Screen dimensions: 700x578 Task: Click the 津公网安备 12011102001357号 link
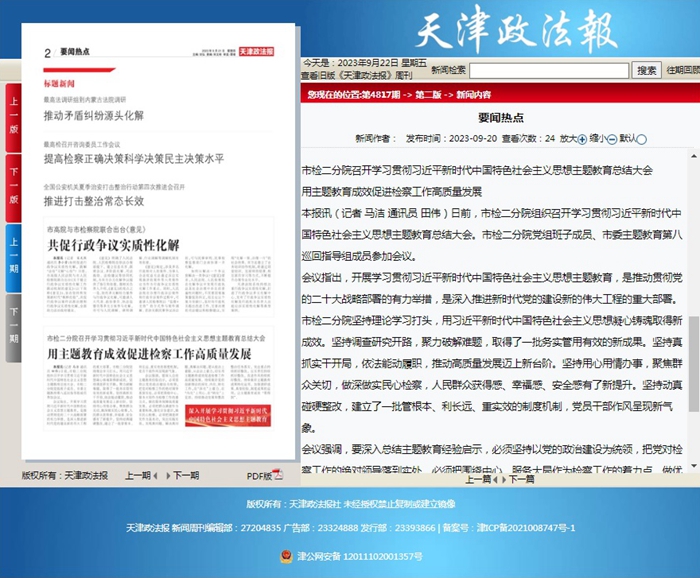point(360,557)
